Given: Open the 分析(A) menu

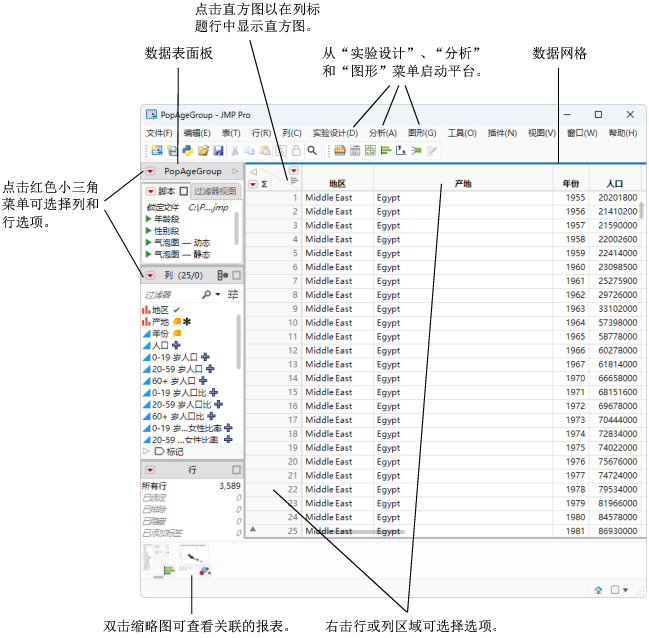Looking at the screenshot, I should 383,133.
